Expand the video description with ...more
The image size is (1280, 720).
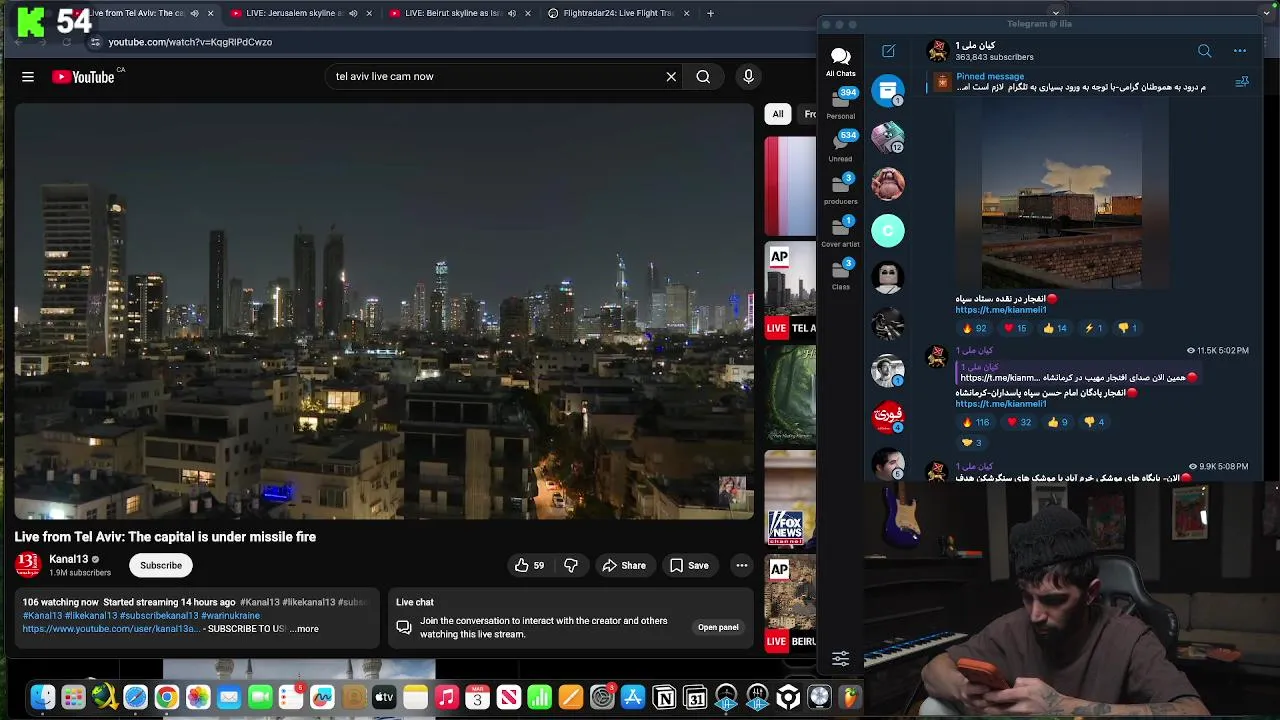pyautogui.click(x=305, y=629)
